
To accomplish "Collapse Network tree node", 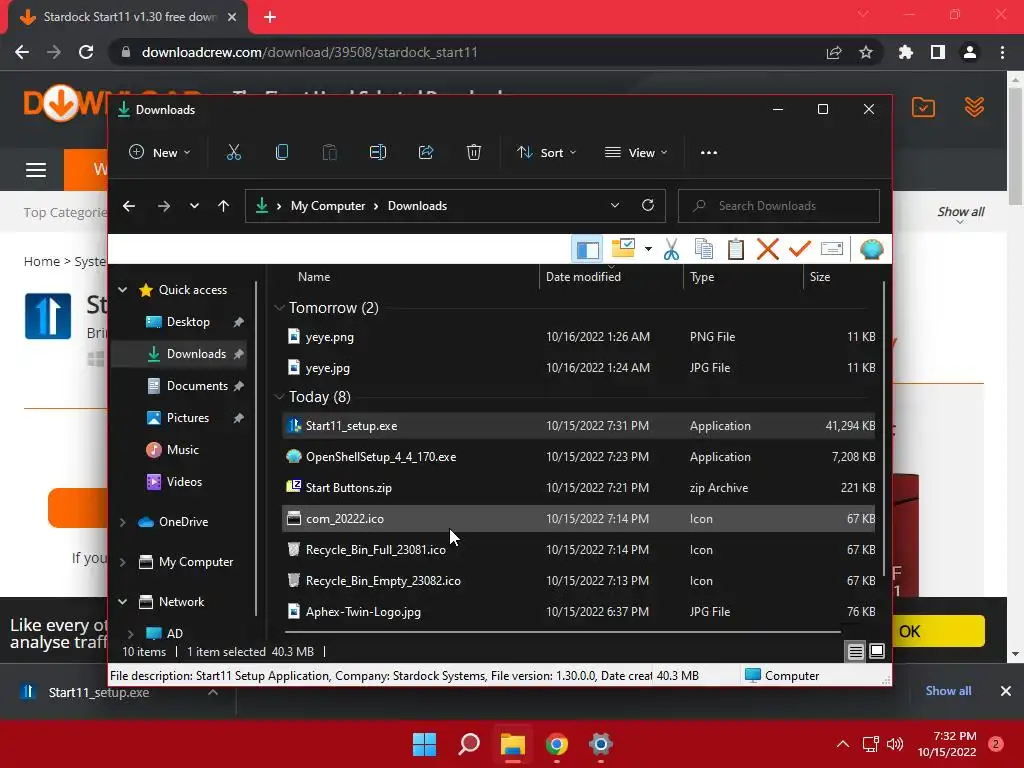I will coord(123,601).
